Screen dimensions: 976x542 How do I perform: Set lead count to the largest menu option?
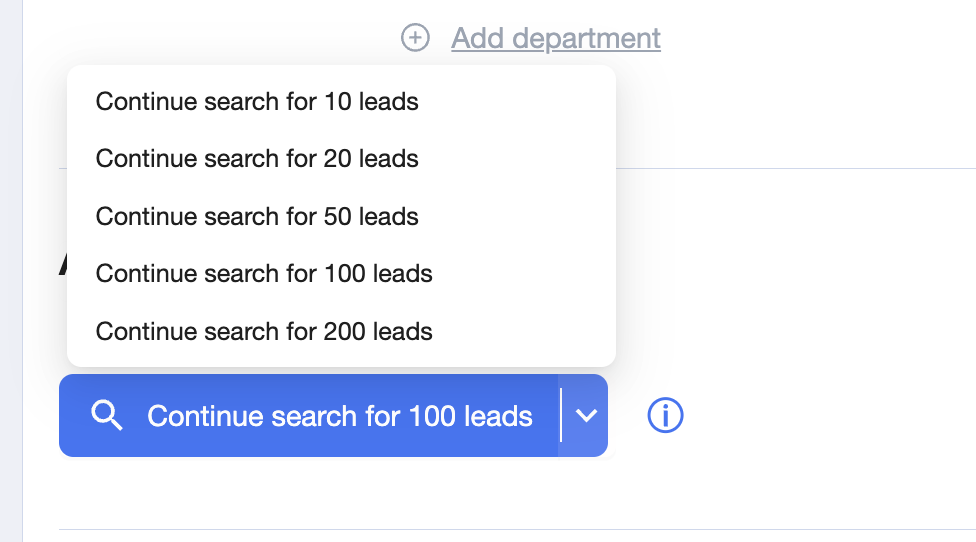pyautogui.click(x=341, y=332)
